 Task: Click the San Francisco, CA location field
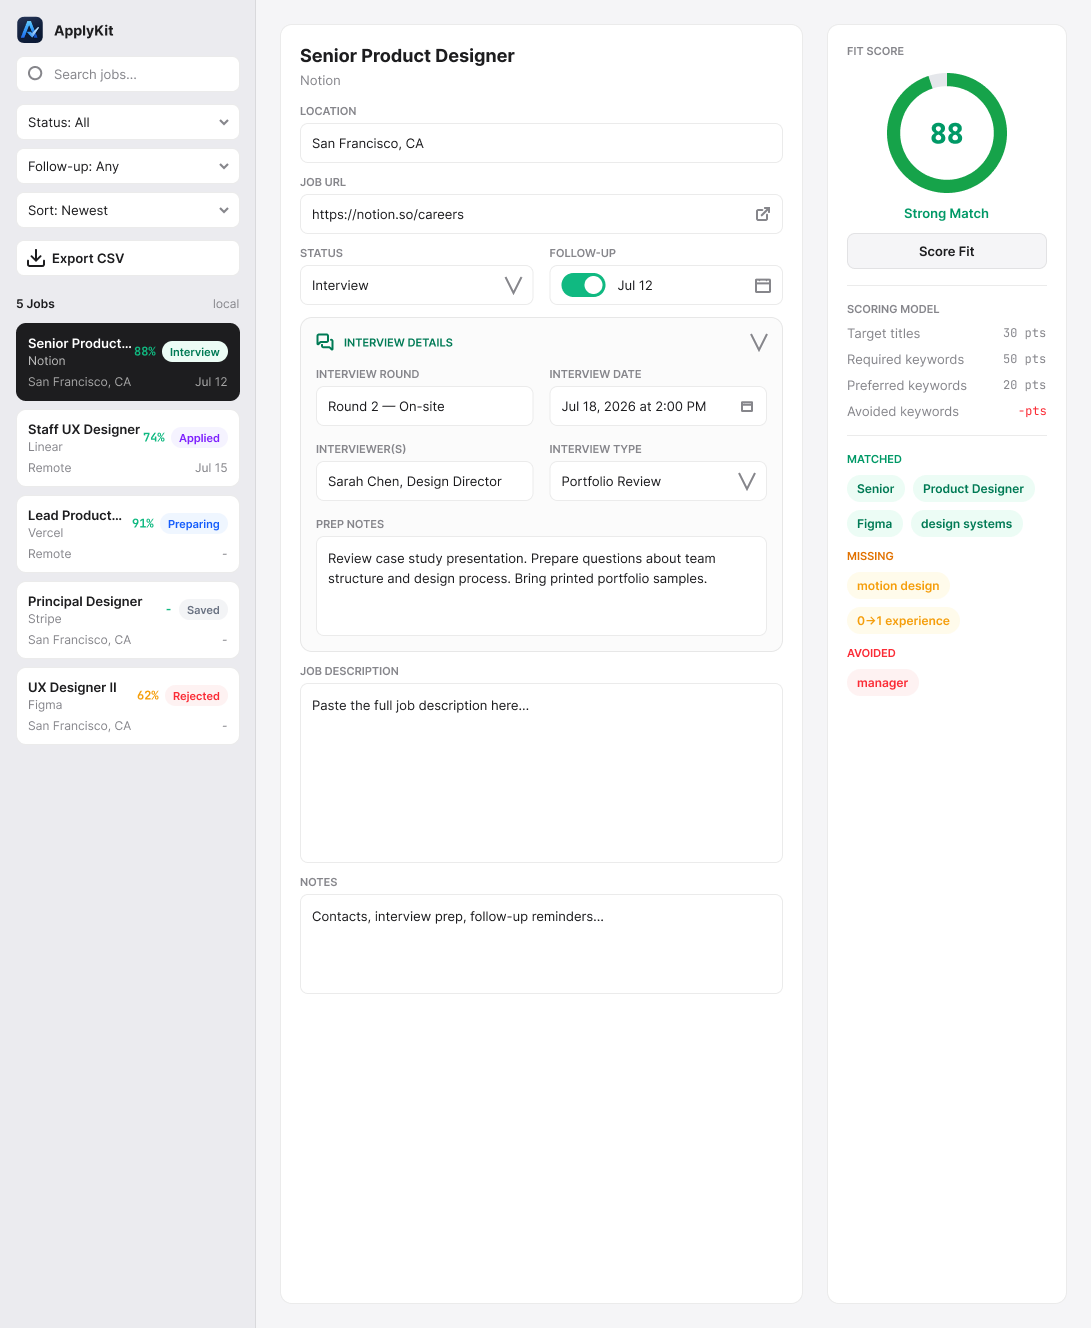pos(541,143)
